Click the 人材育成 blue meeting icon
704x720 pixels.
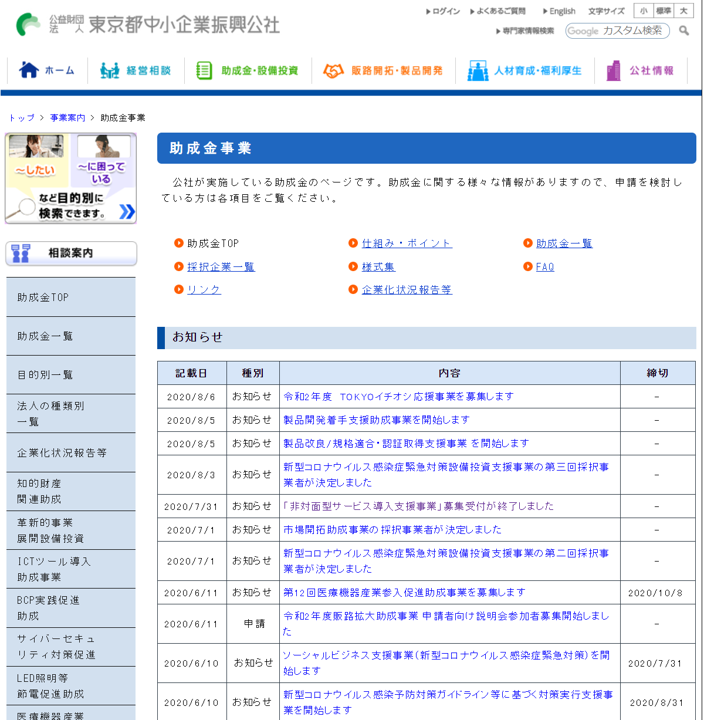pos(478,70)
